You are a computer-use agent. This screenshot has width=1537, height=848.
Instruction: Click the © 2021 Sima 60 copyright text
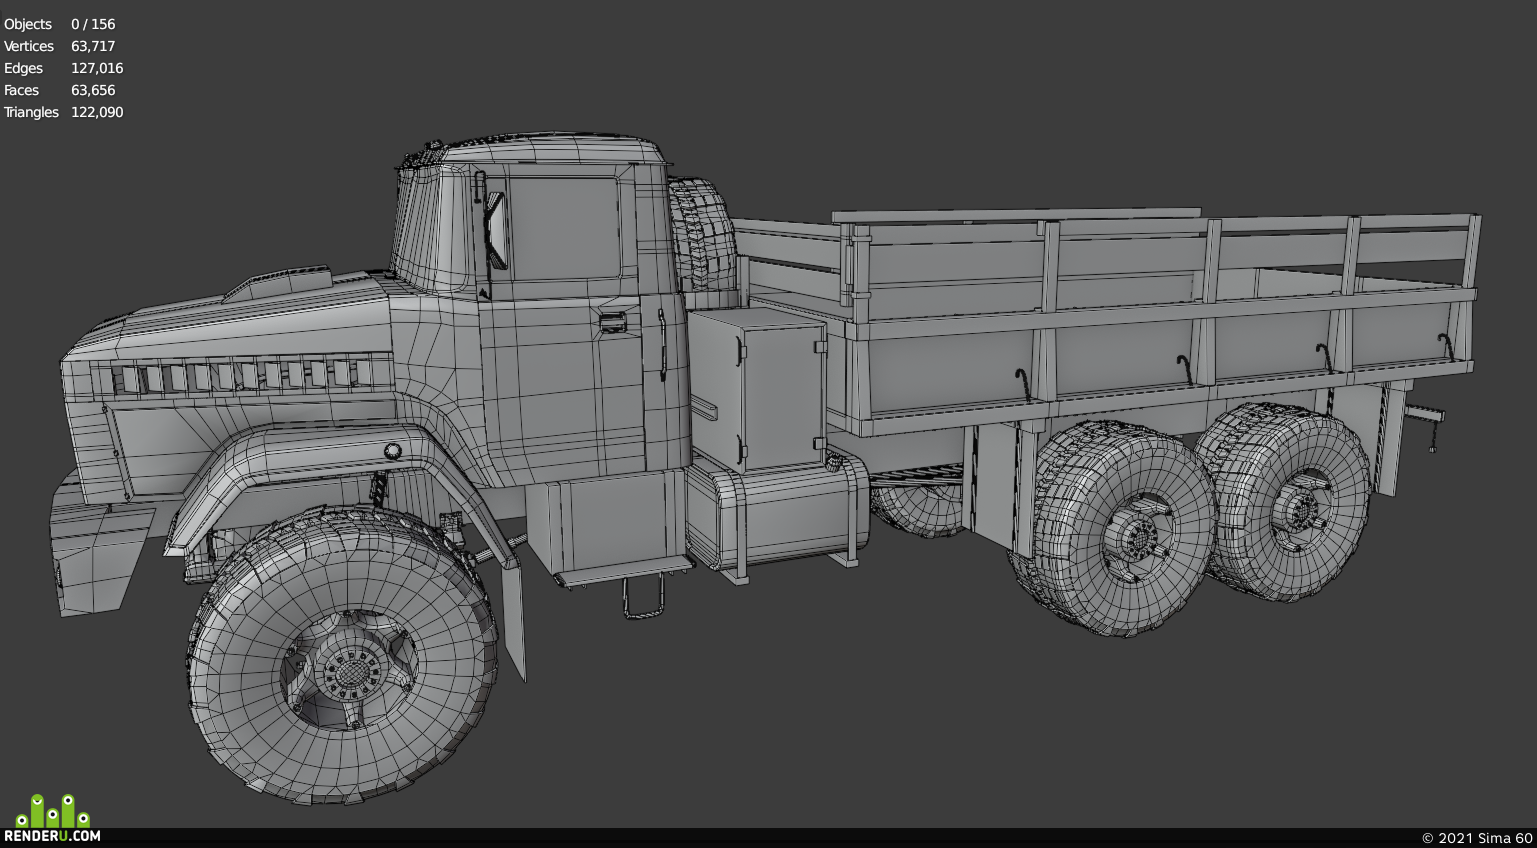tap(1477, 838)
